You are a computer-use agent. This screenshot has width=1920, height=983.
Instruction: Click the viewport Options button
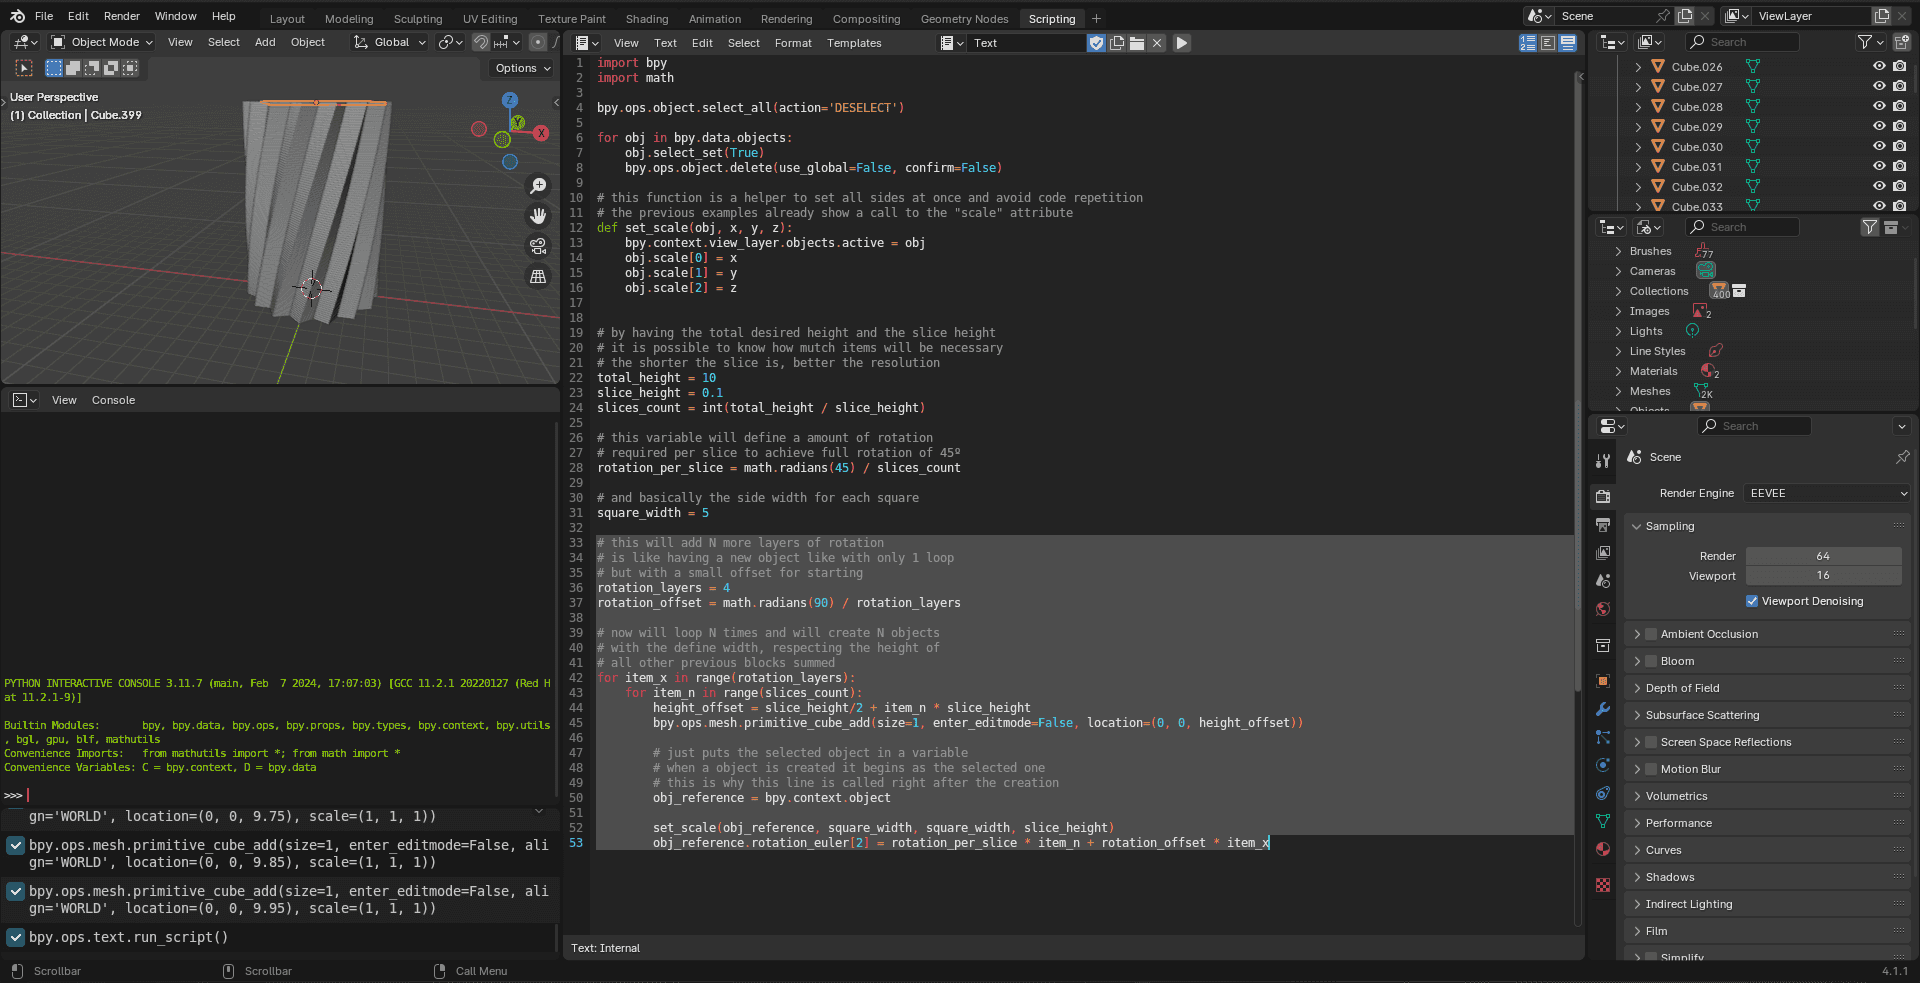[x=522, y=68]
